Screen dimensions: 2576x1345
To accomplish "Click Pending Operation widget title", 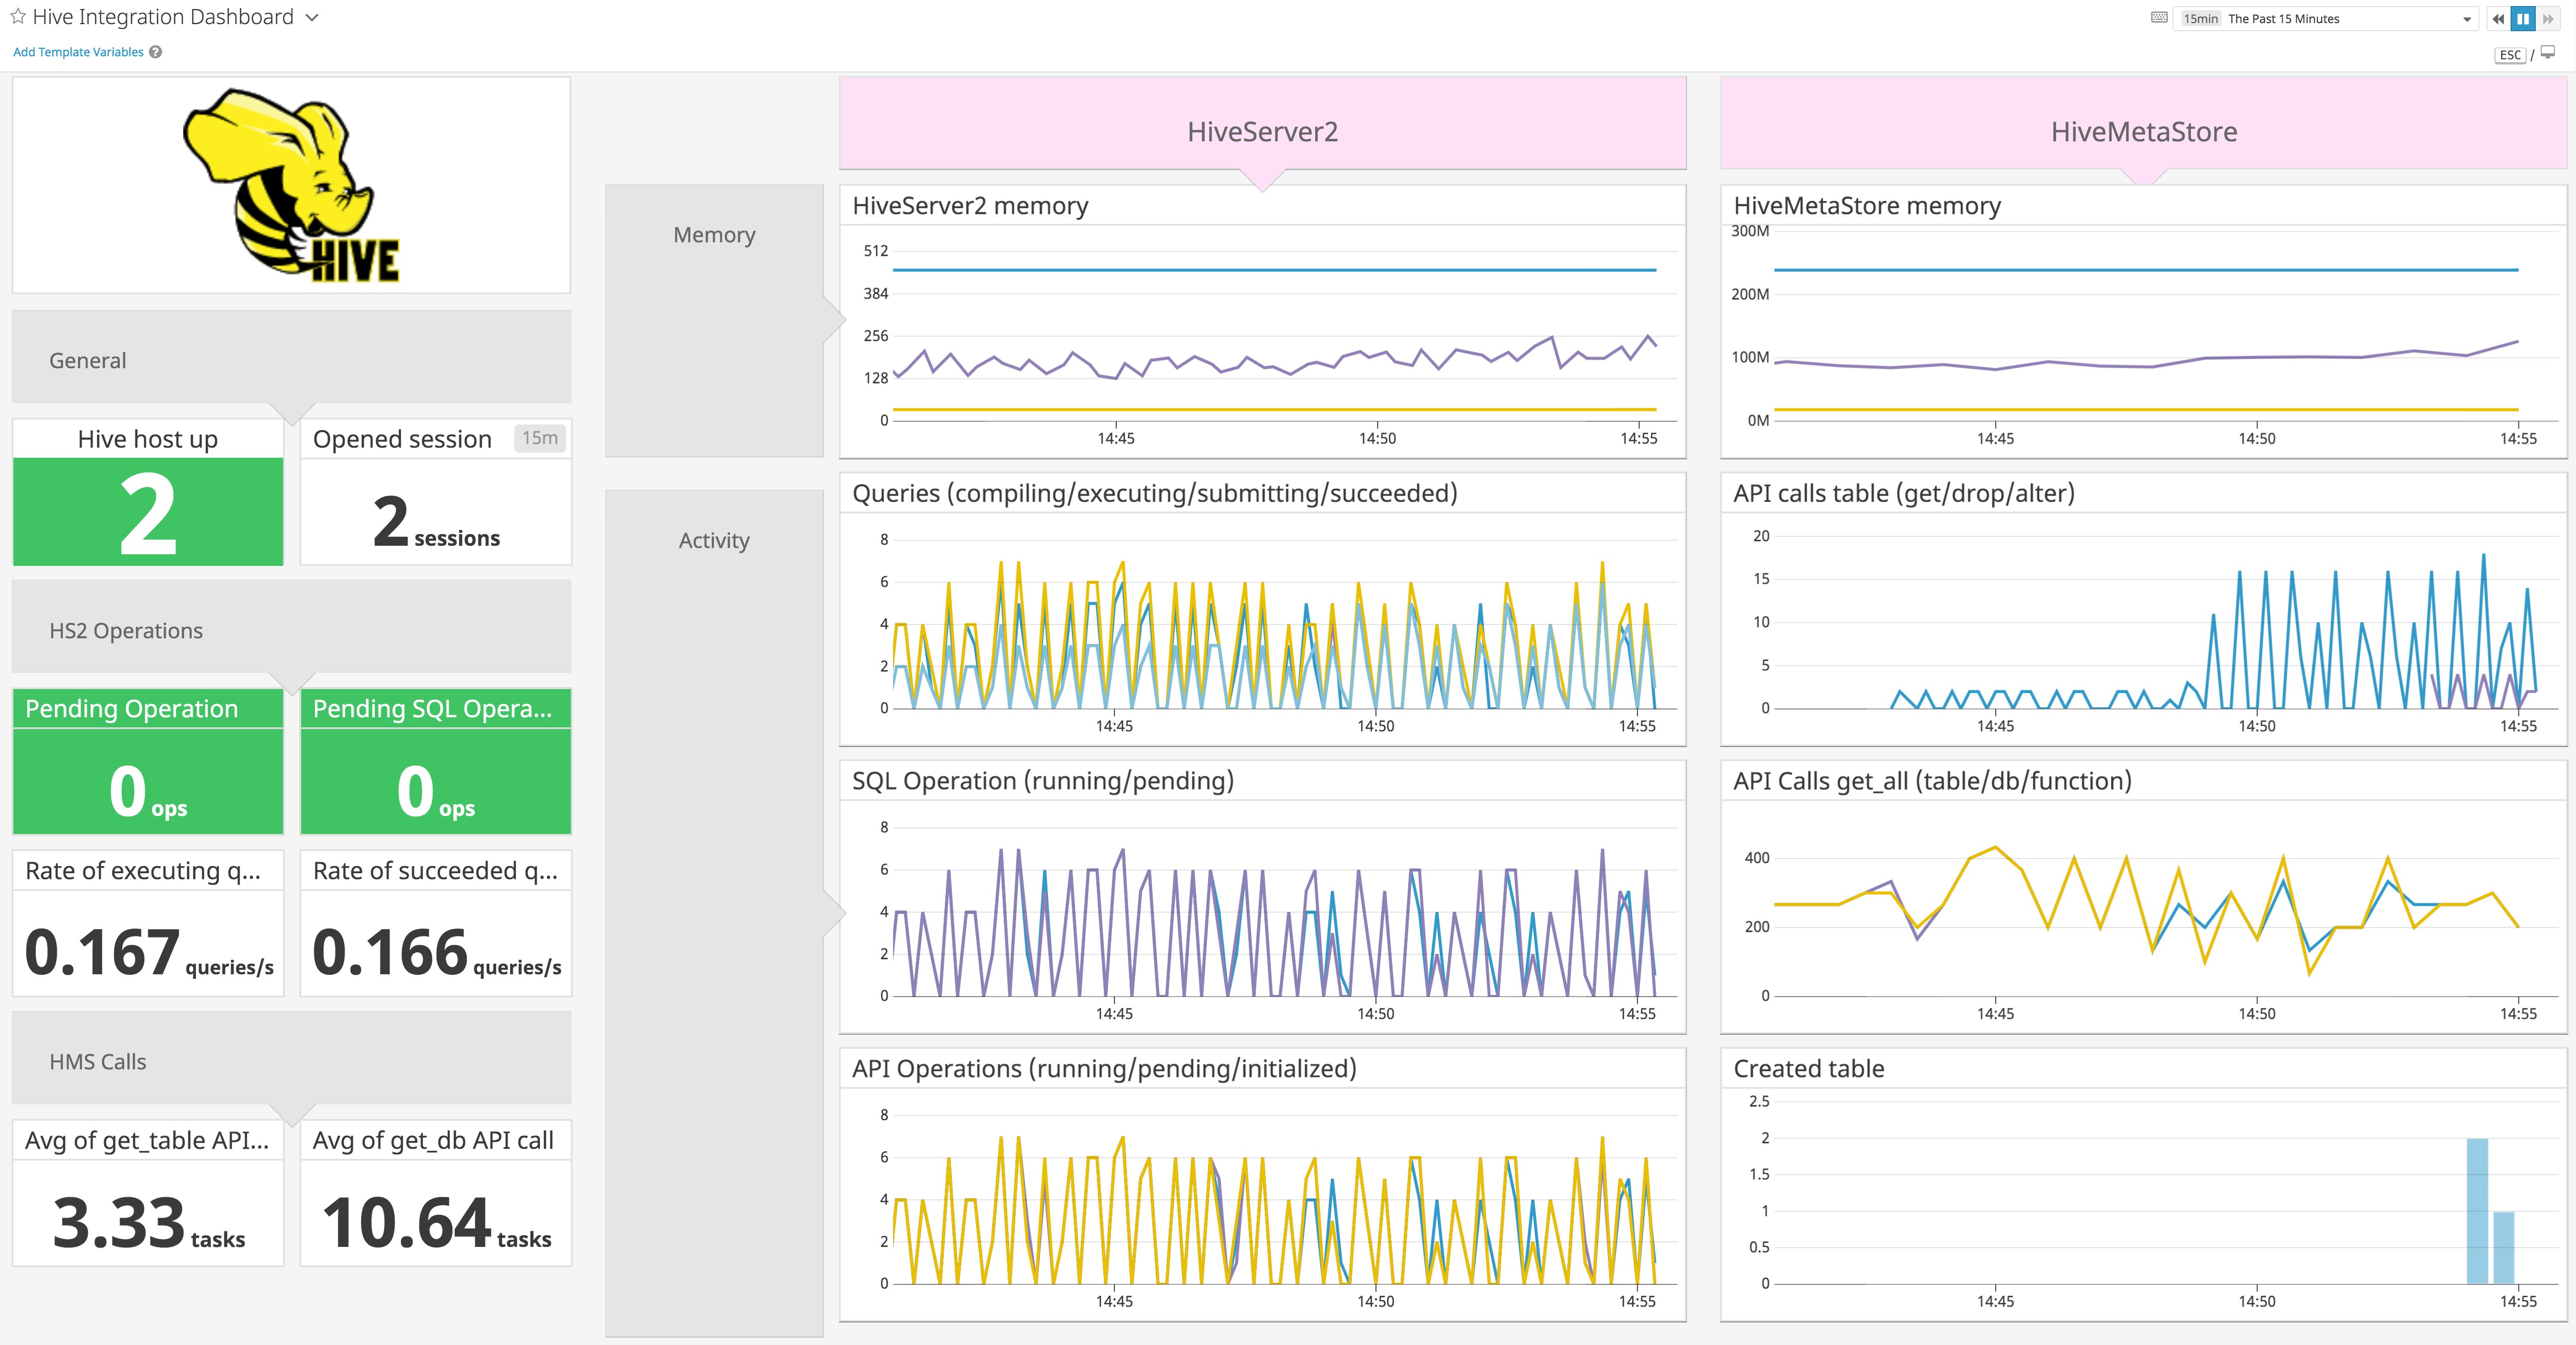I will 131,709.
